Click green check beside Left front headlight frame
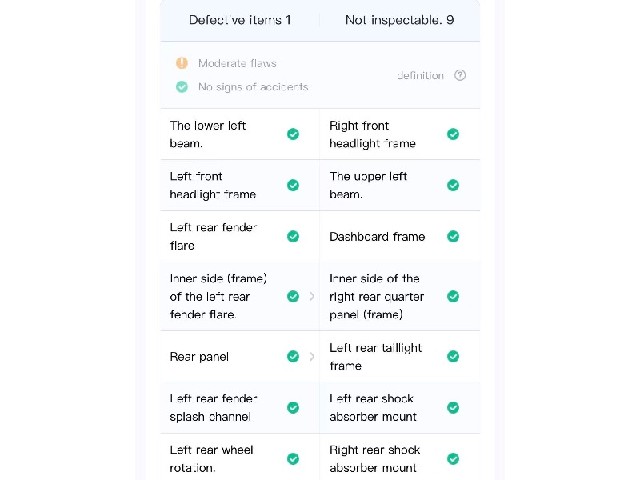 pyautogui.click(x=293, y=185)
